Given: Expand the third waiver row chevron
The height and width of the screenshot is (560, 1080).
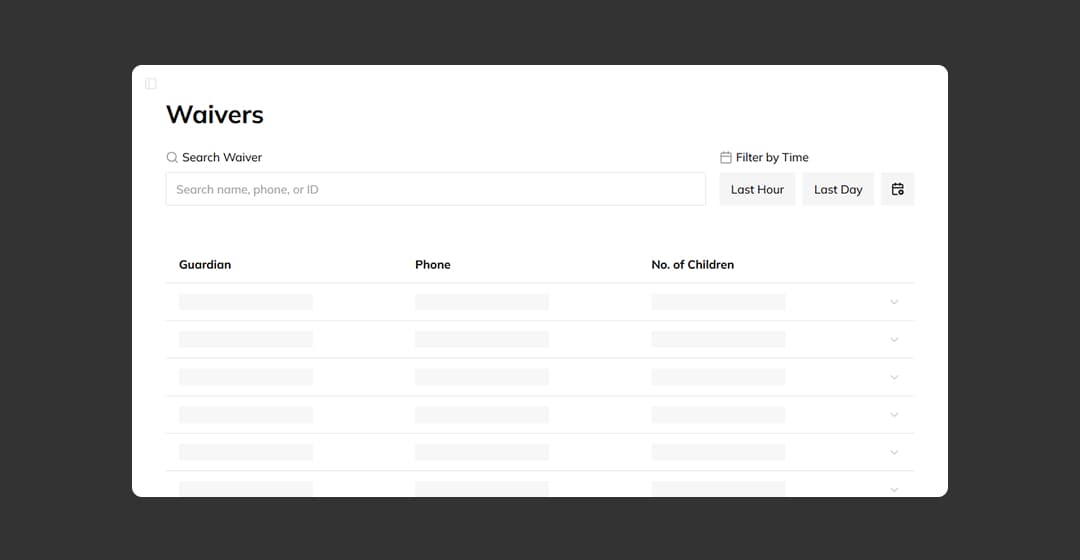Looking at the screenshot, I should pos(894,377).
